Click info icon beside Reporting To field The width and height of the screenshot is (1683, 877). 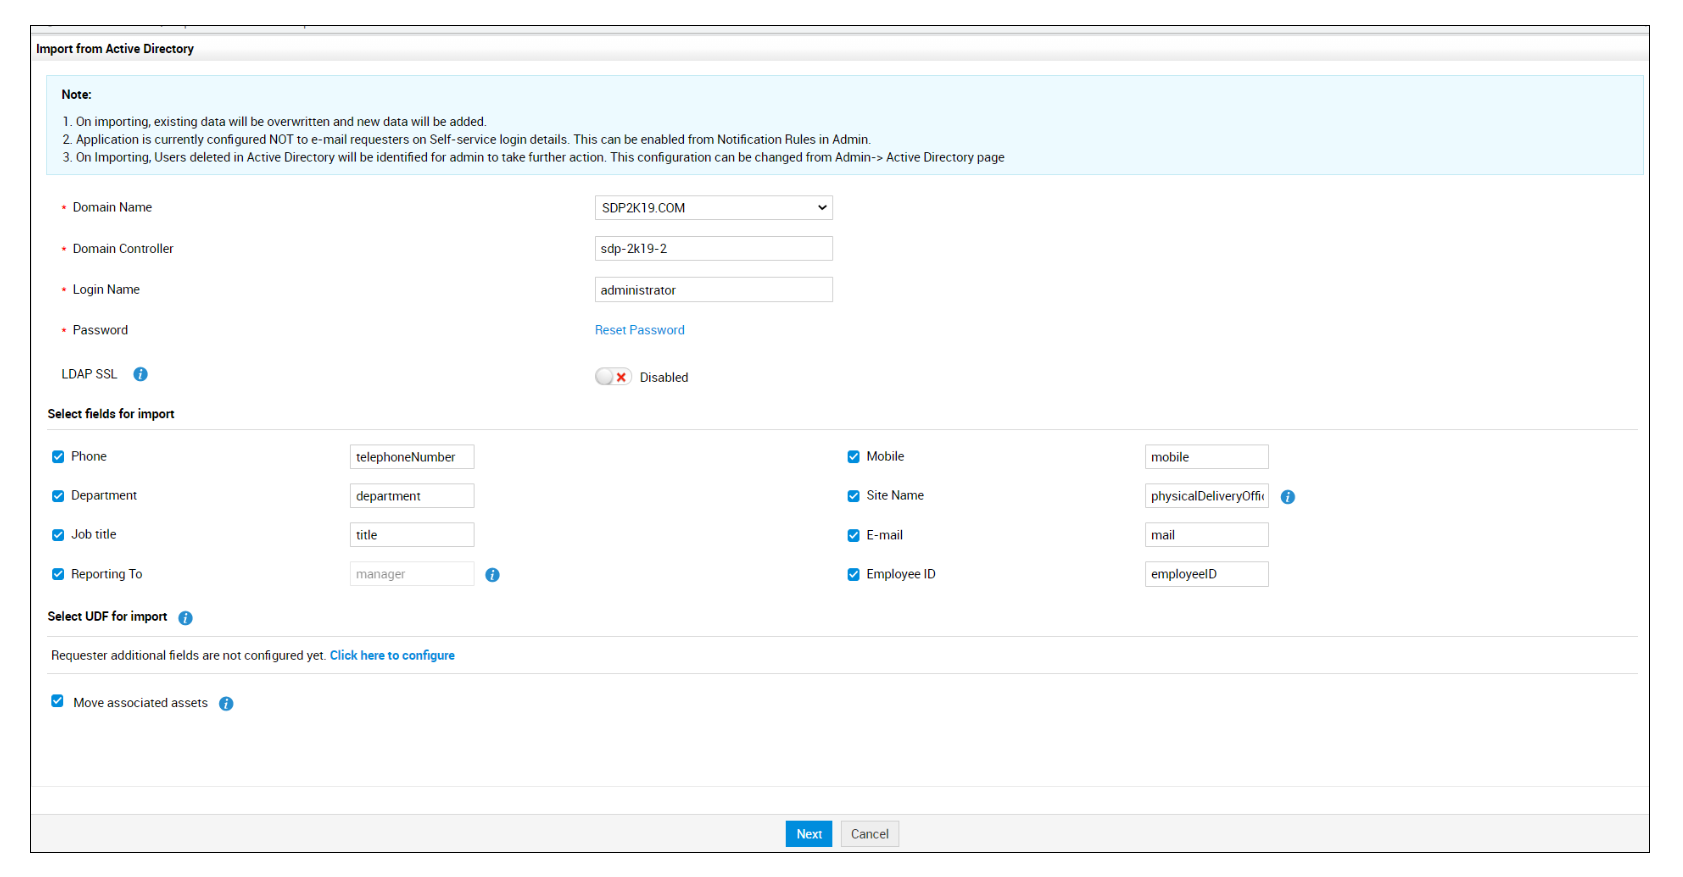click(492, 575)
